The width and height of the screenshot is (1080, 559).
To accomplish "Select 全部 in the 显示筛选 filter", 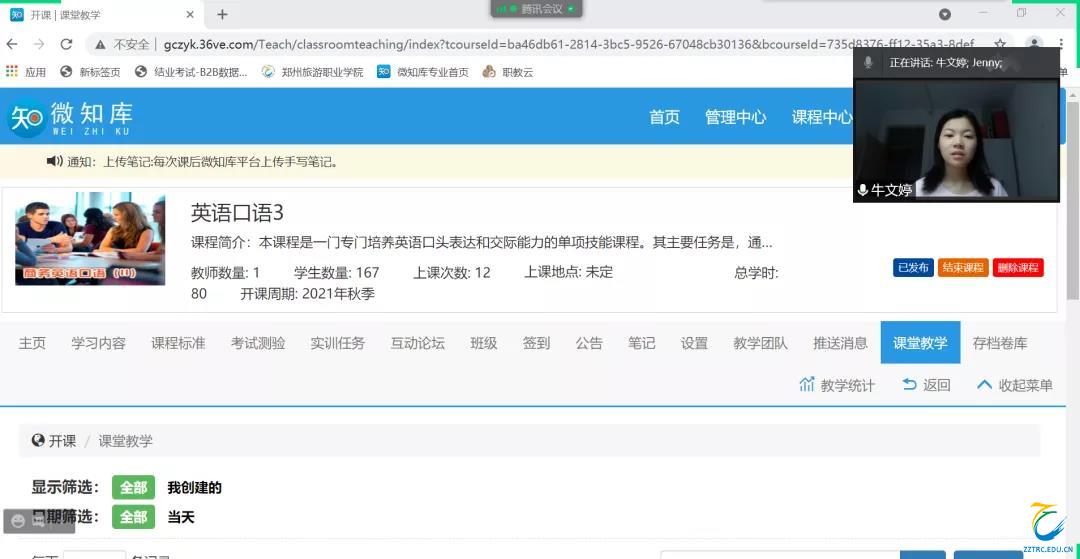I will coord(133,488).
